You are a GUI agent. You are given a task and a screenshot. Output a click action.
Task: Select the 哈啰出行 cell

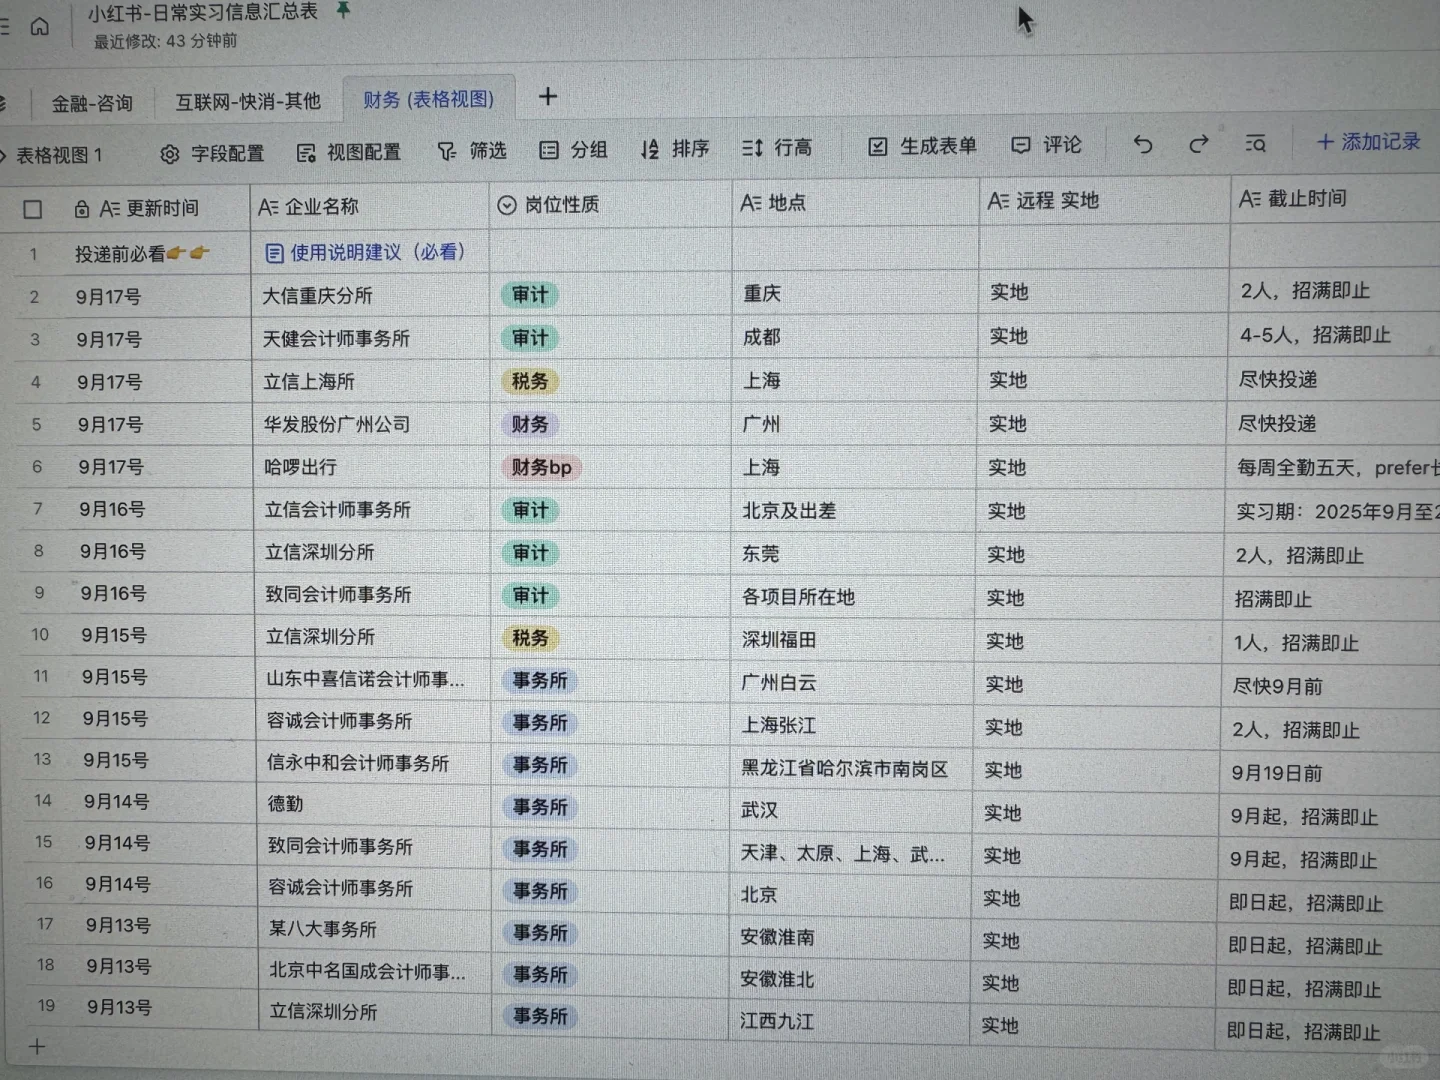[x=372, y=468]
